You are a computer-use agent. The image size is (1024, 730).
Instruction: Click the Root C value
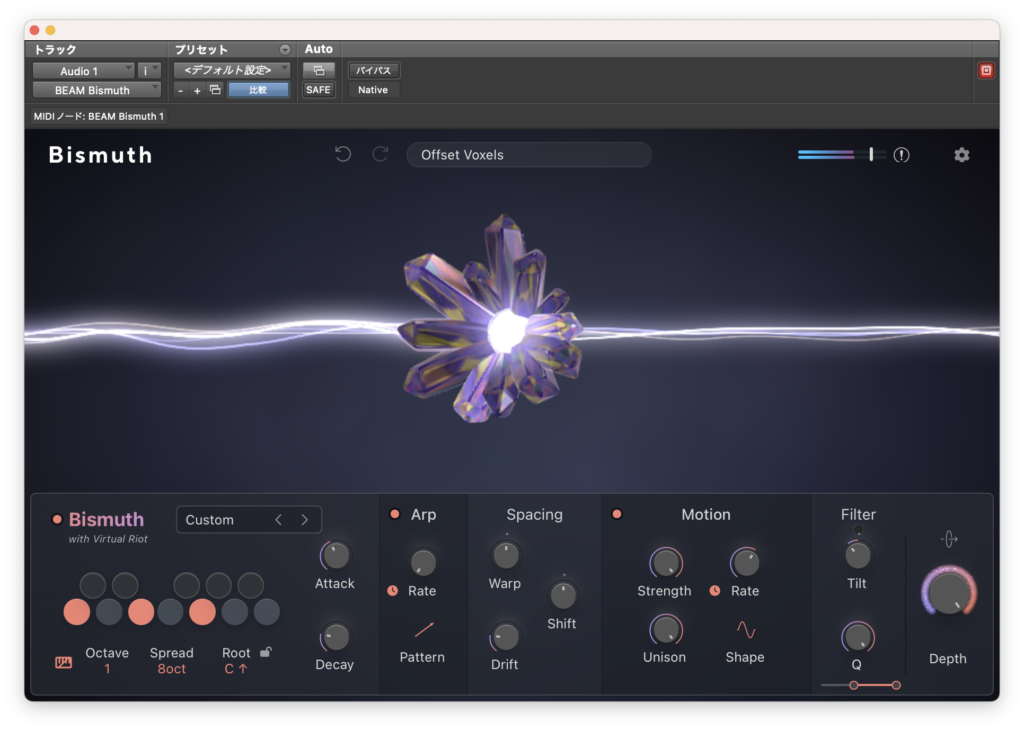pyautogui.click(x=235, y=669)
